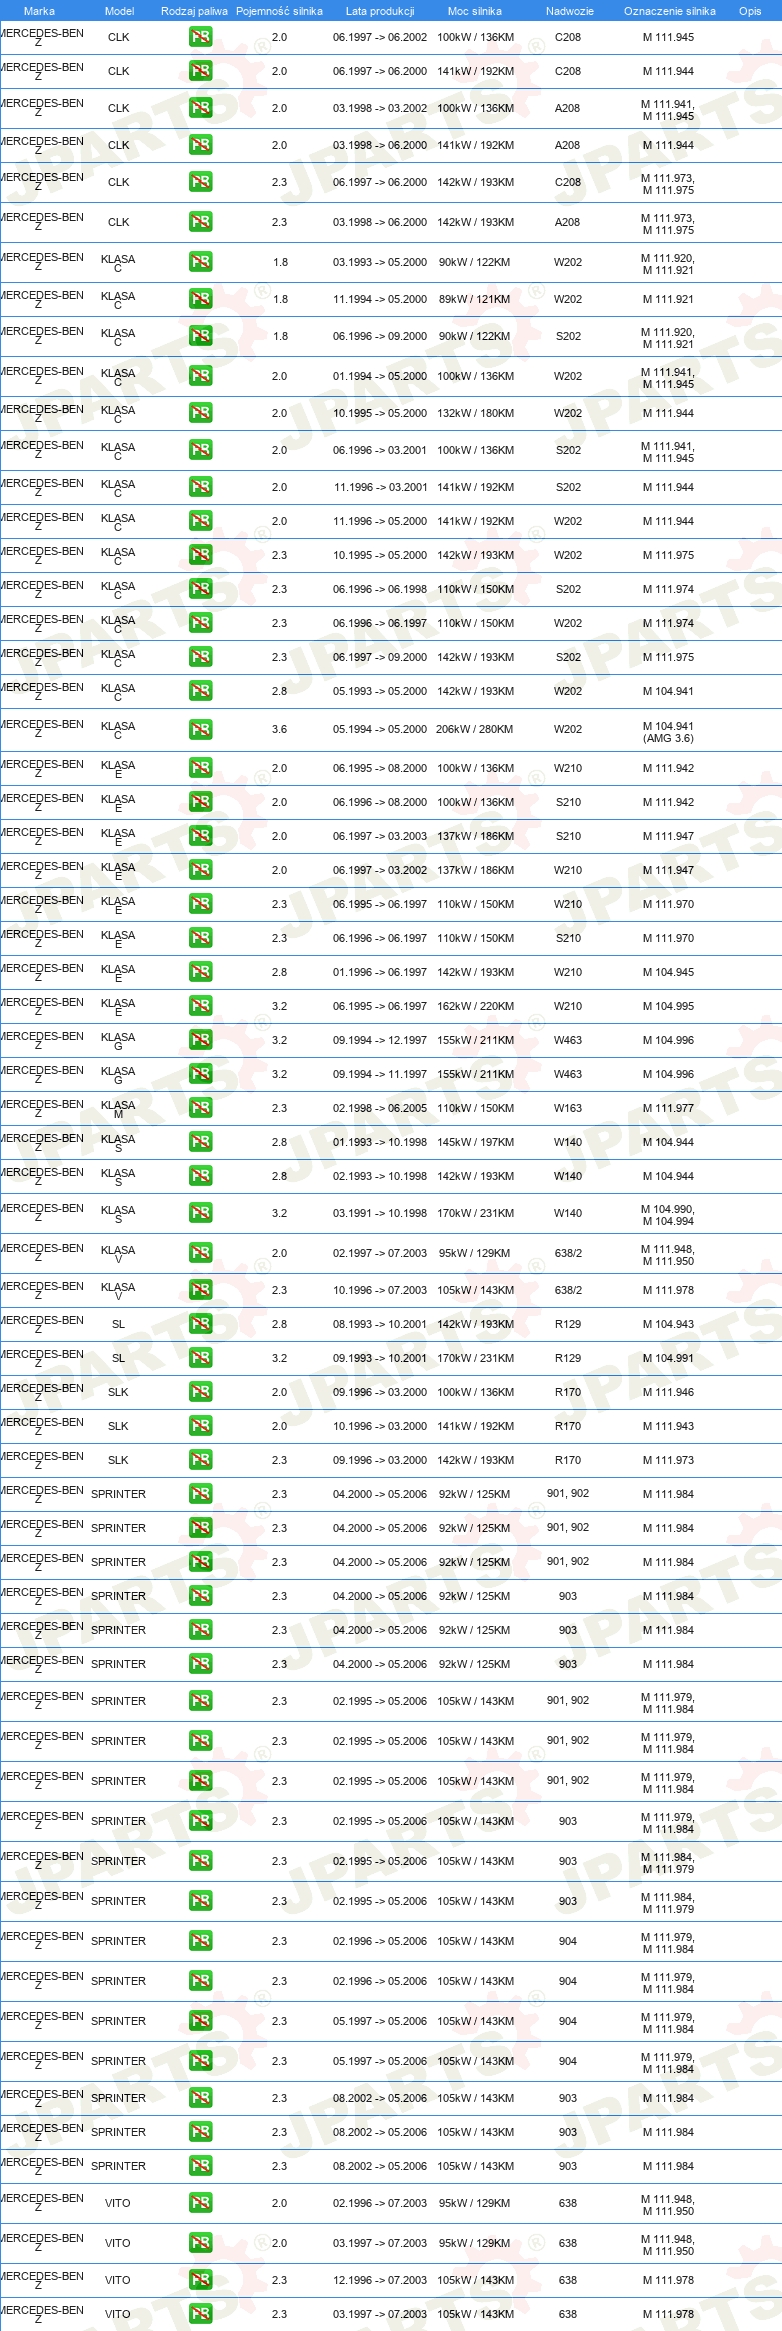Viewport: 782px width, 2331px height.
Task: Select production years 03.1991 -> 10.1998
Action: tap(380, 1213)
